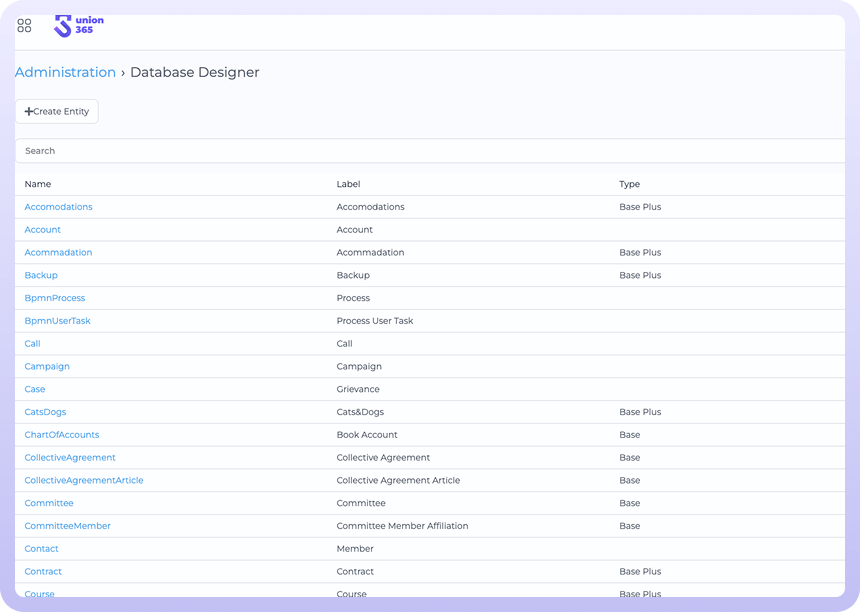Open the BpmnProcess entity

point(55,298)
